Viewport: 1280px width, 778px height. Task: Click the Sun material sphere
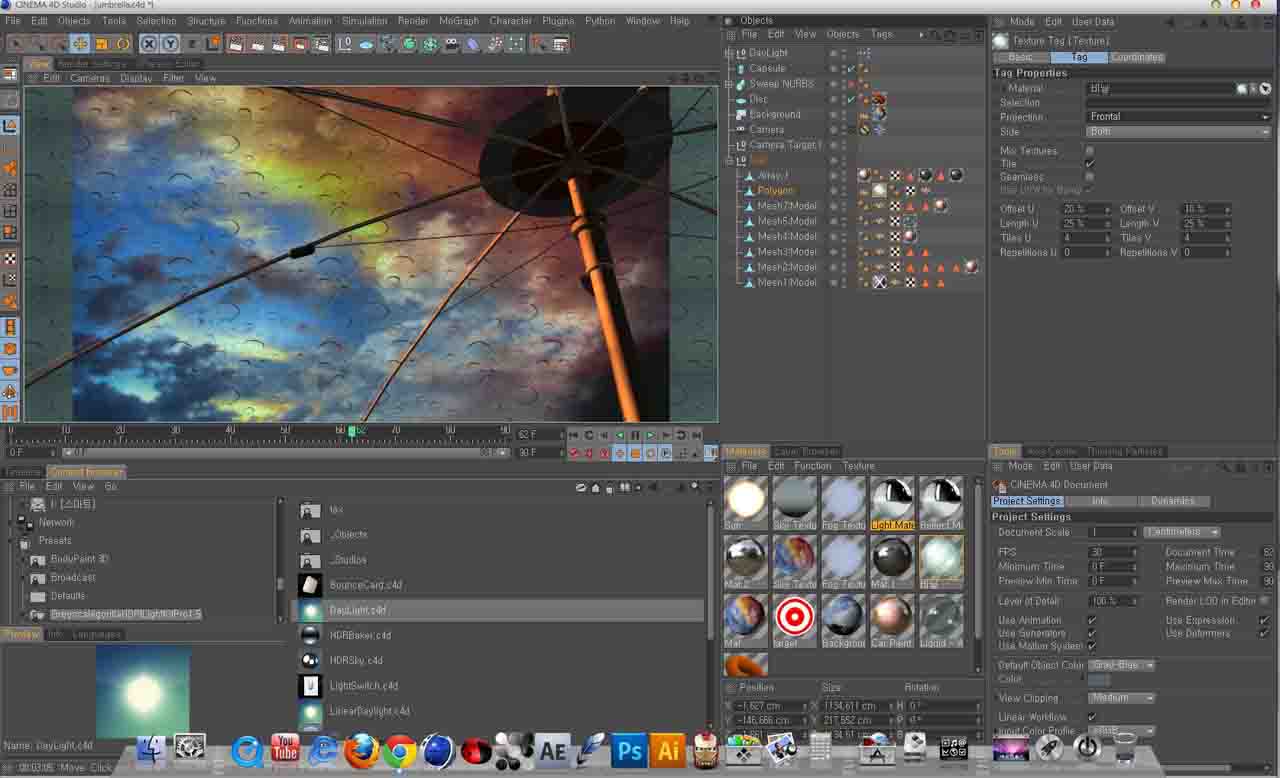(746, 498)
